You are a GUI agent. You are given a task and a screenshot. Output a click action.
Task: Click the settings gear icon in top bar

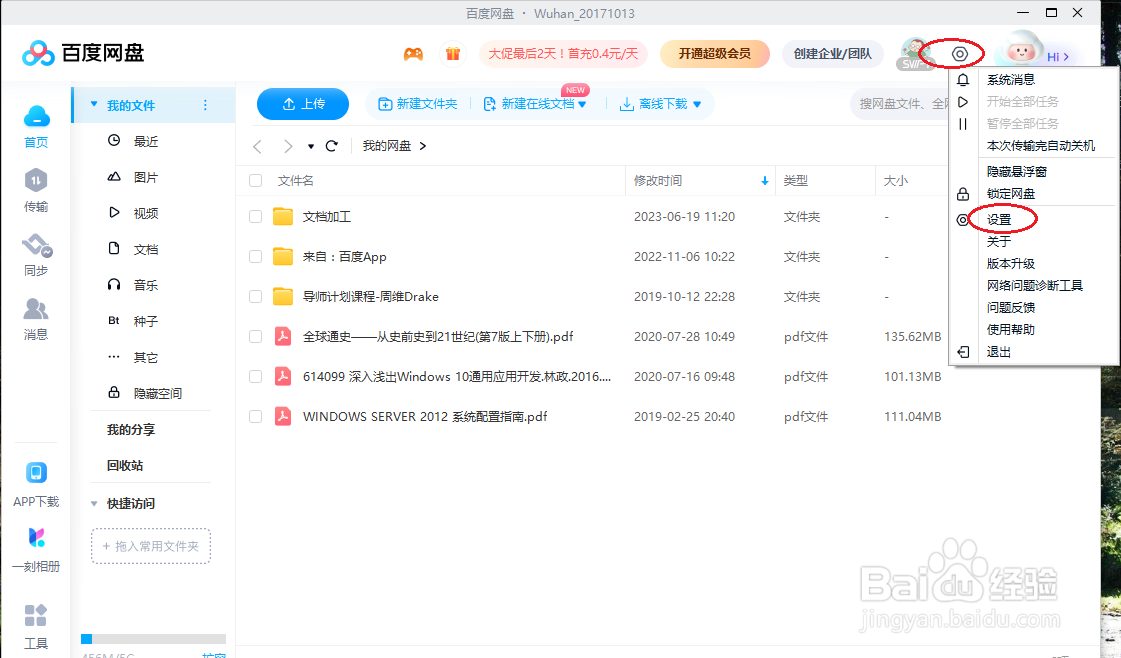click(959, 54)
